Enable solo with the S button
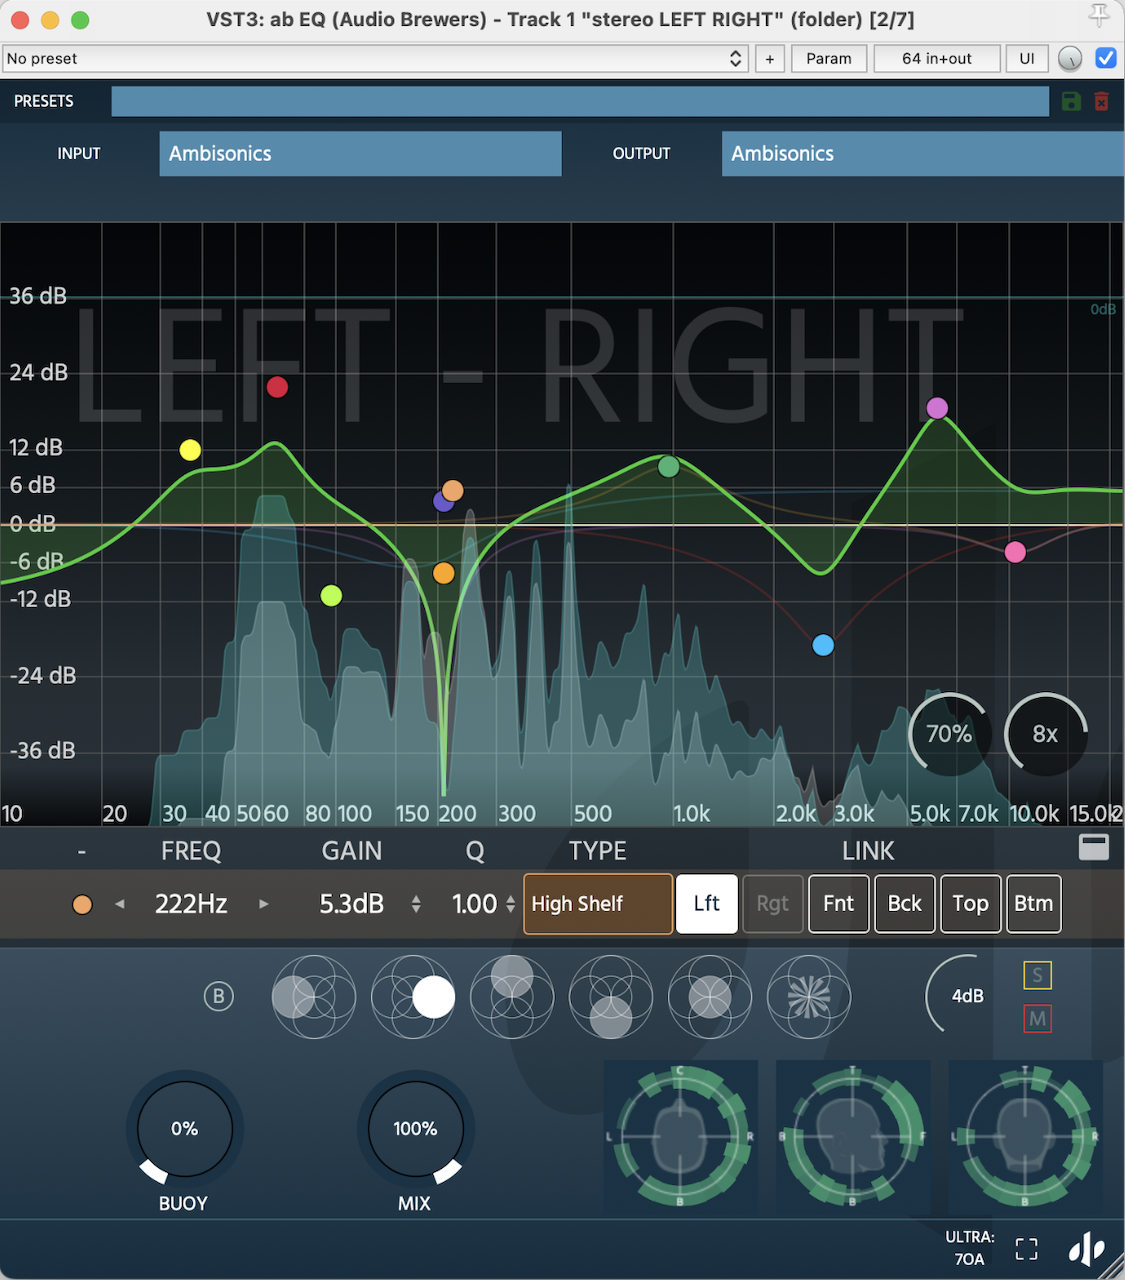 [x=1037, y=975]
